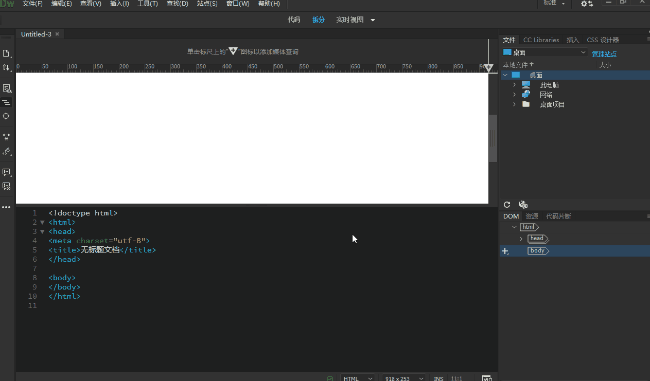Click the green lint status icon
Viewport: 650px width, 381px height.
point(330,378)
